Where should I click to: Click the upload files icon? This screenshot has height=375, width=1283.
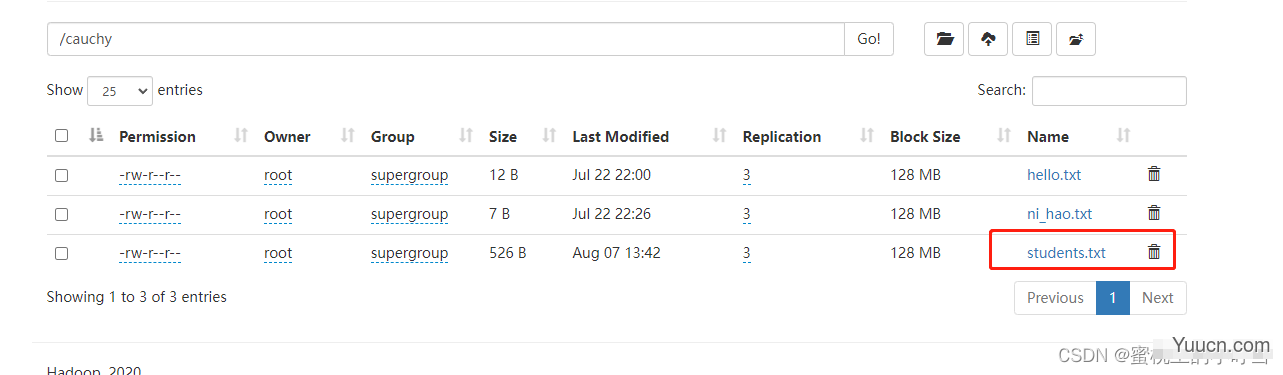[988, 39]
